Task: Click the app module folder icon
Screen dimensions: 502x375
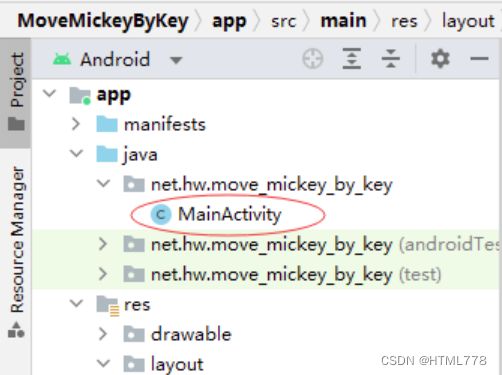Action: (x=80, y=96)
